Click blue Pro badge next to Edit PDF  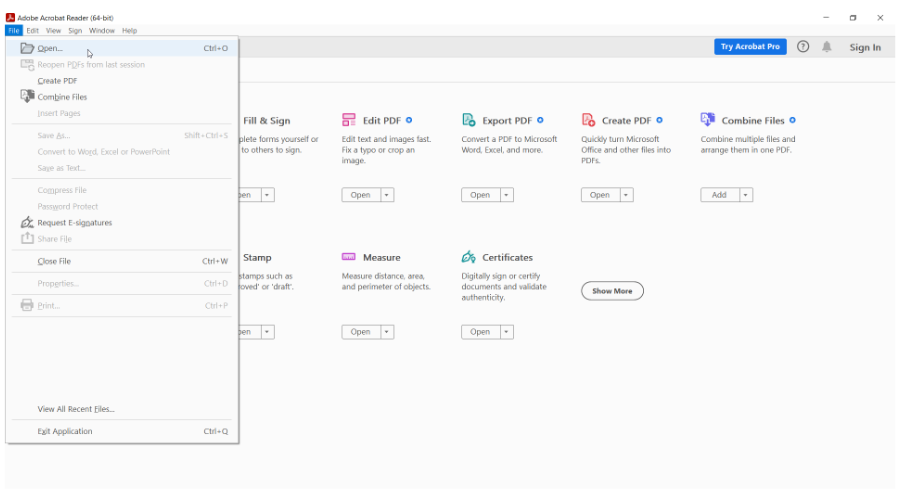pos(409,120)
